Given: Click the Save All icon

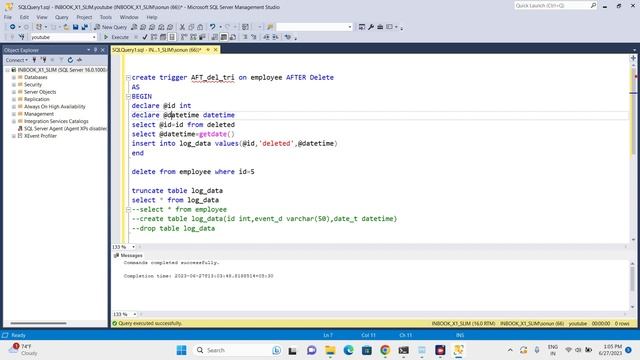Looking at the screenshot, I should pos(84,27).
